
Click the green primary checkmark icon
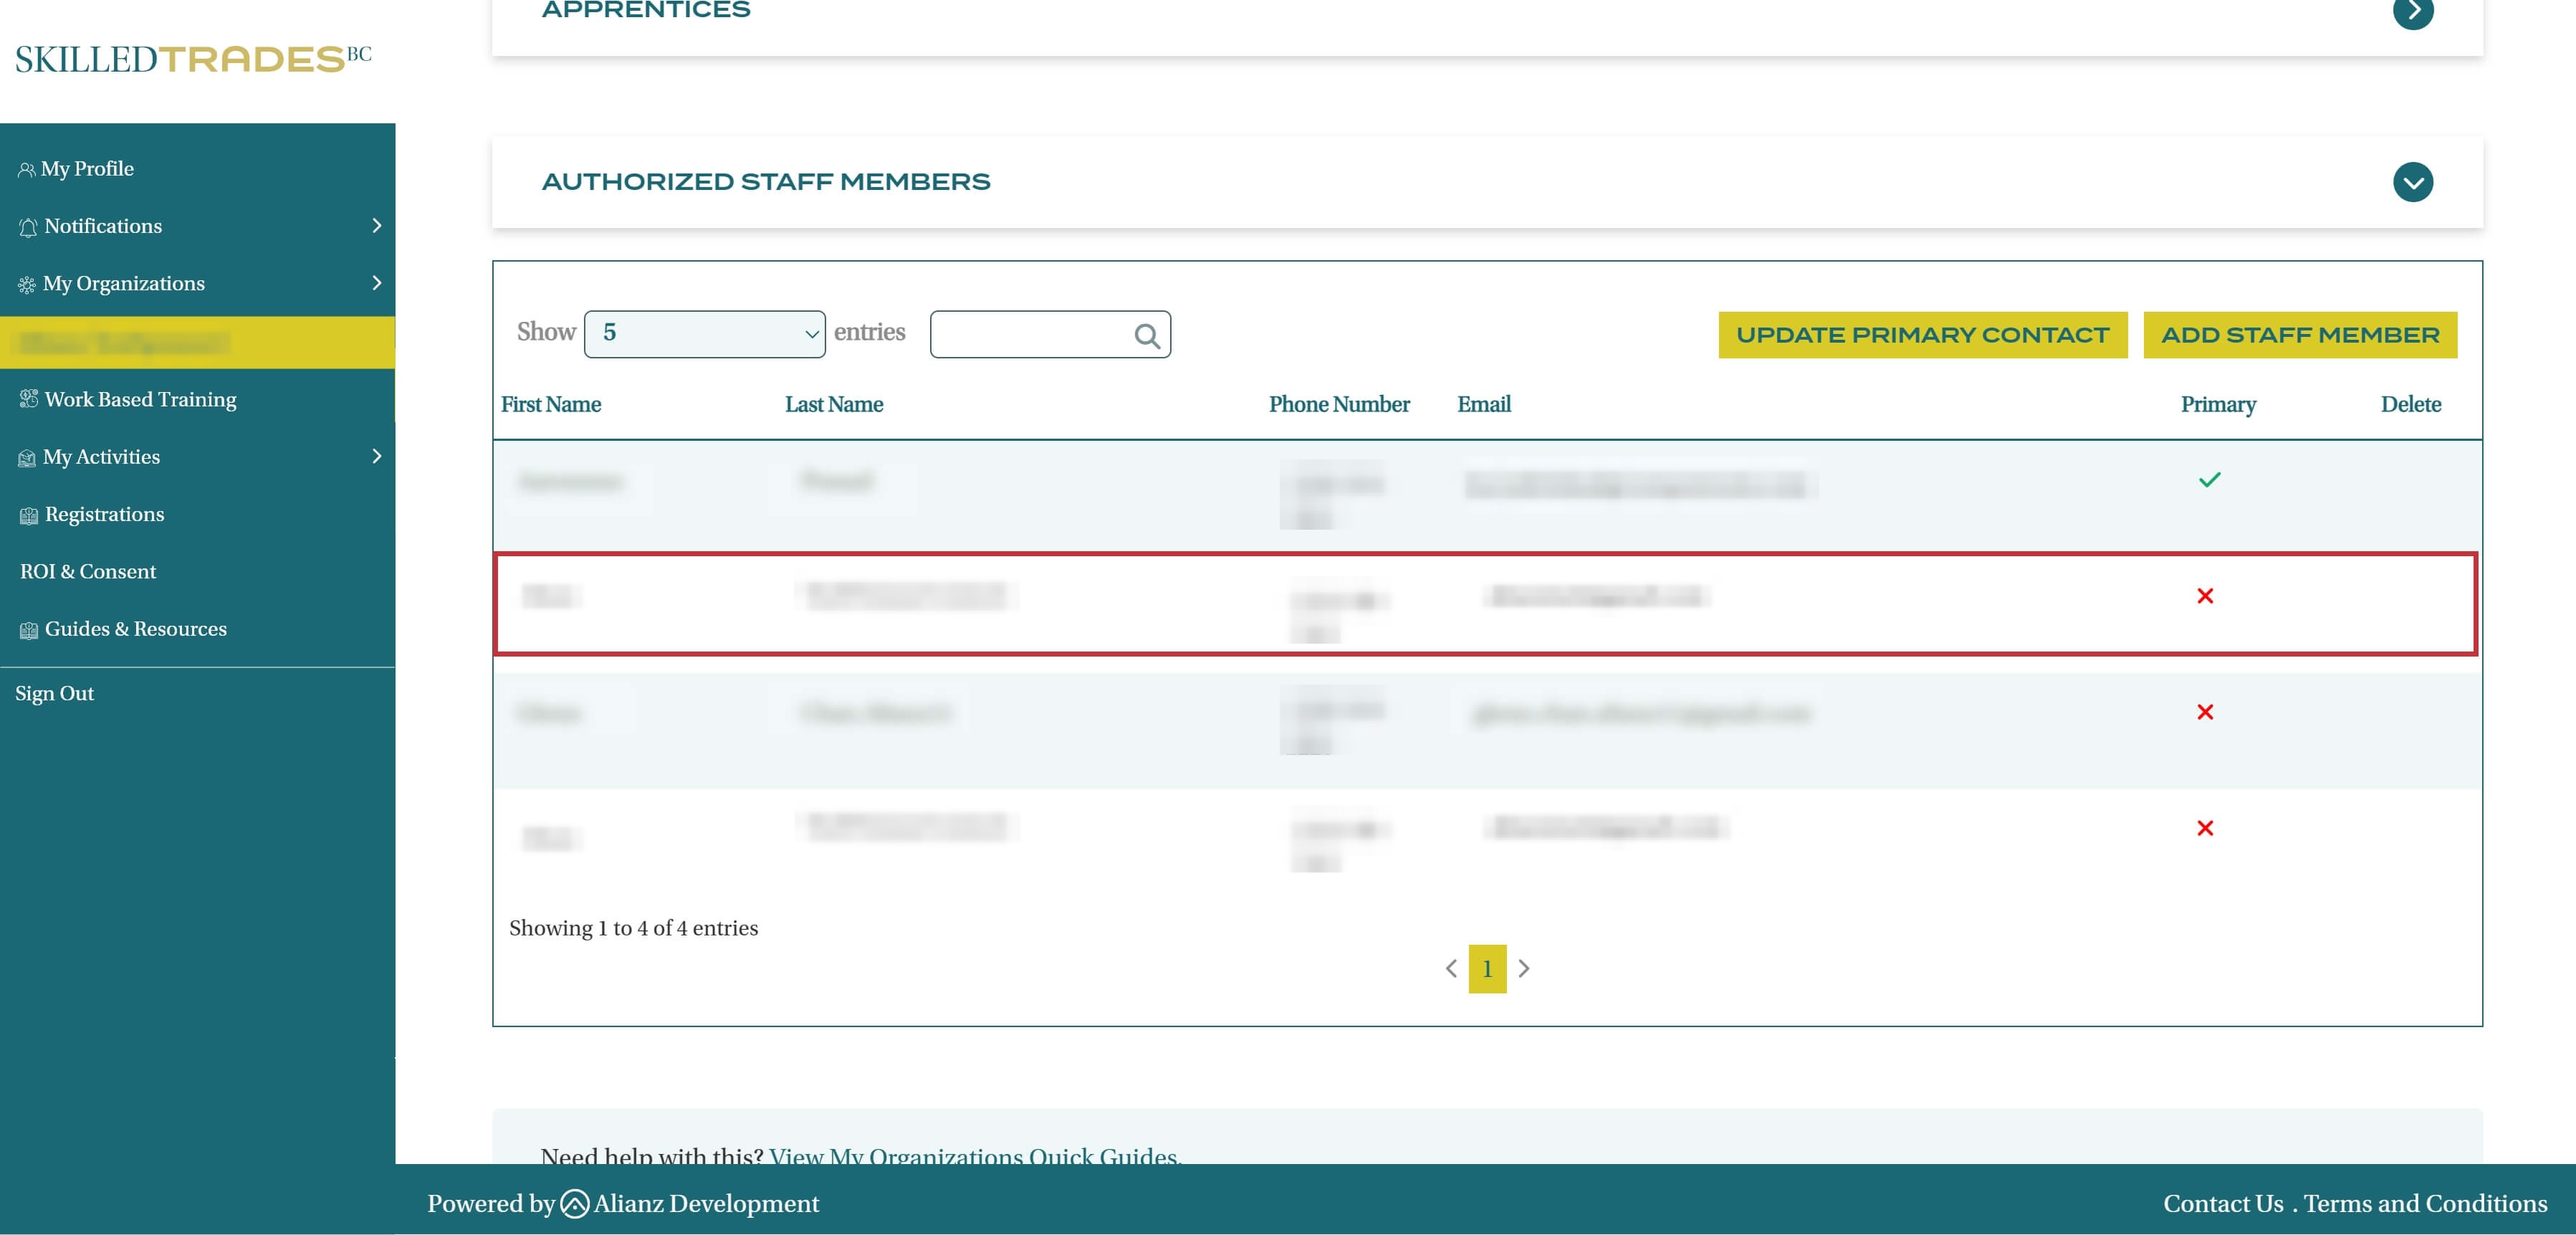[2209, 480]
